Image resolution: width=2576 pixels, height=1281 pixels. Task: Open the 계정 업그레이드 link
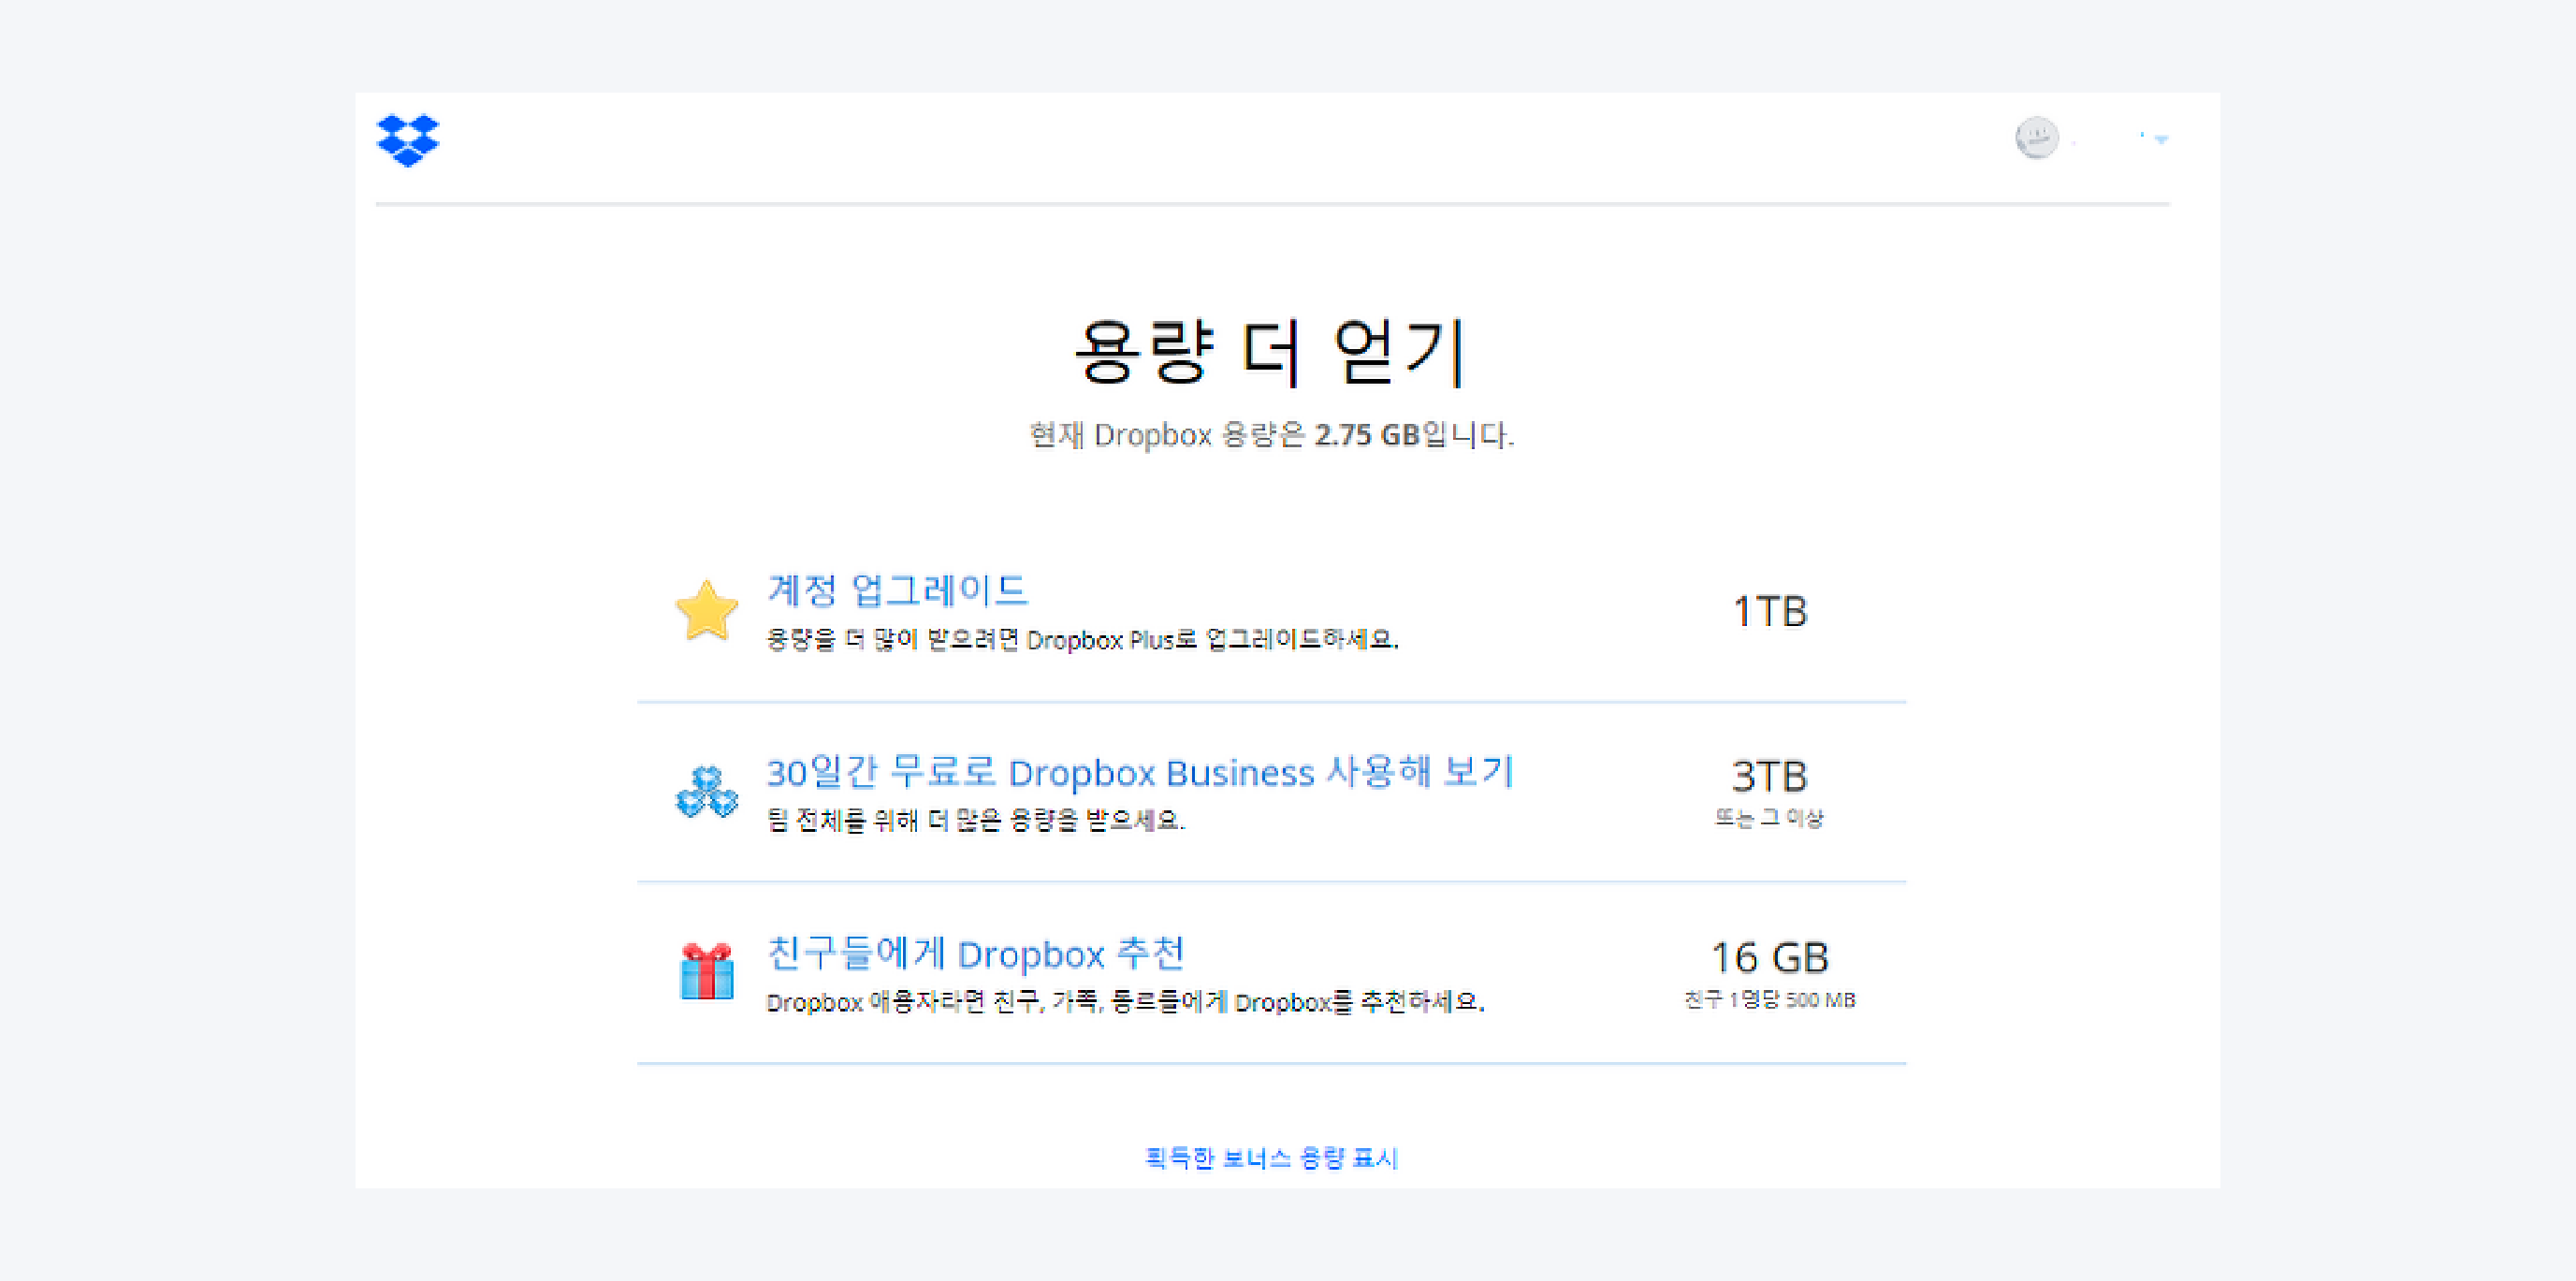[897, 590]
